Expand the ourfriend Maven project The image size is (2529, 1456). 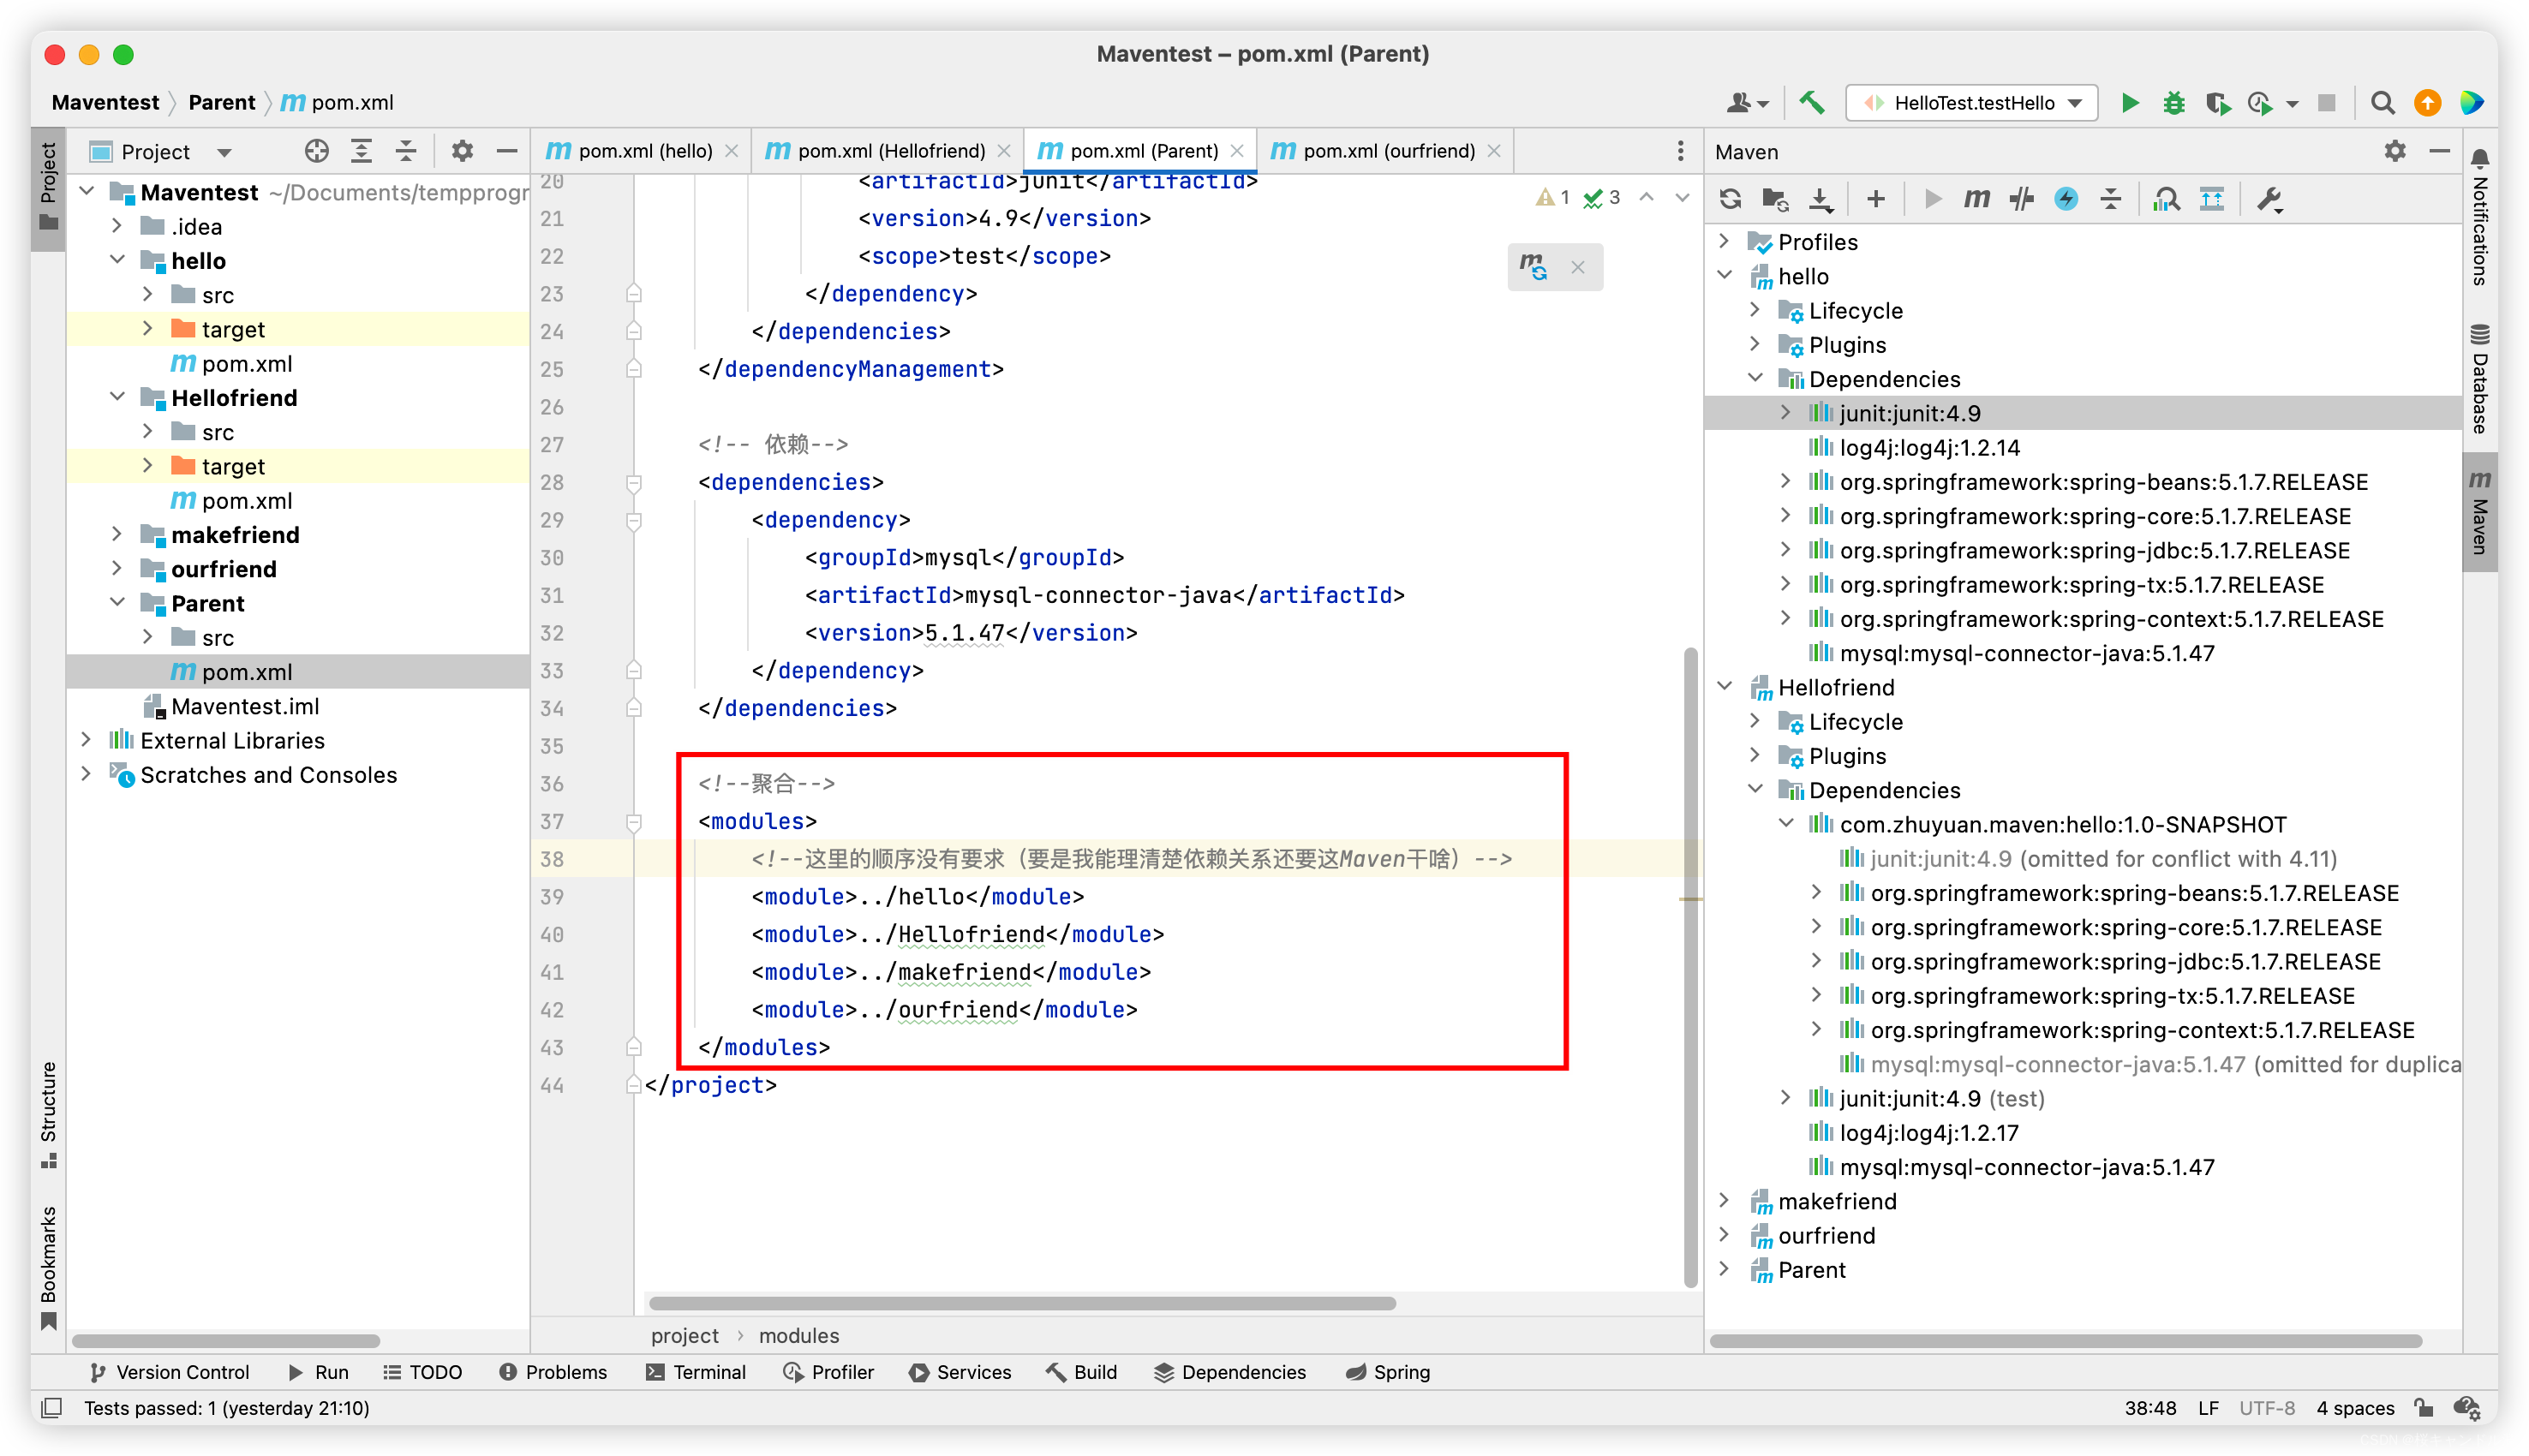click(x=1724, y=1234)
